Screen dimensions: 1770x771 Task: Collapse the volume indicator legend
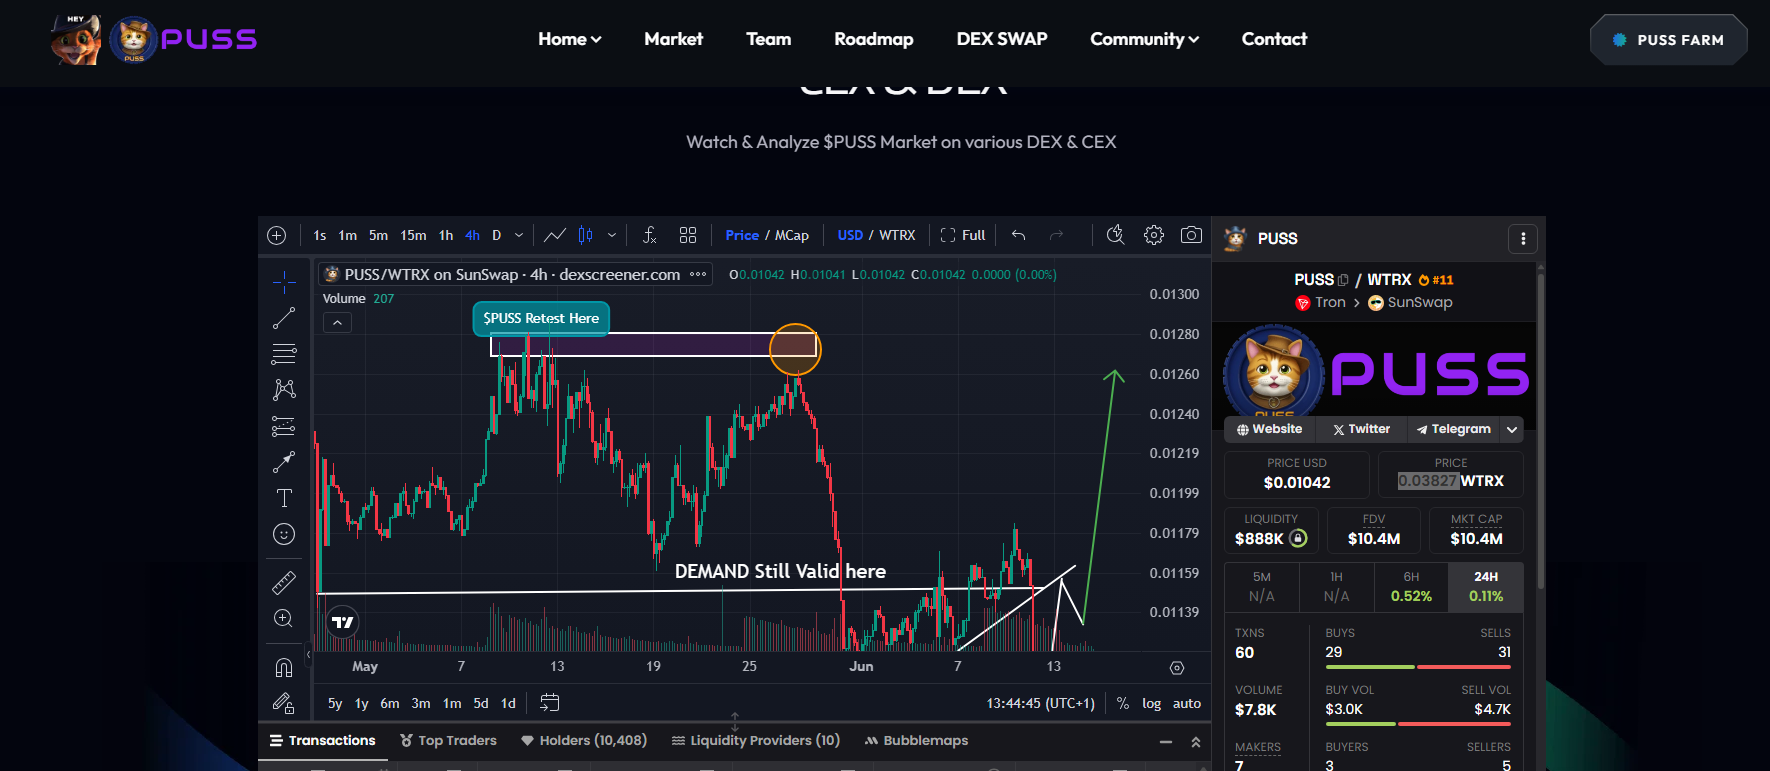coord(337,323)
